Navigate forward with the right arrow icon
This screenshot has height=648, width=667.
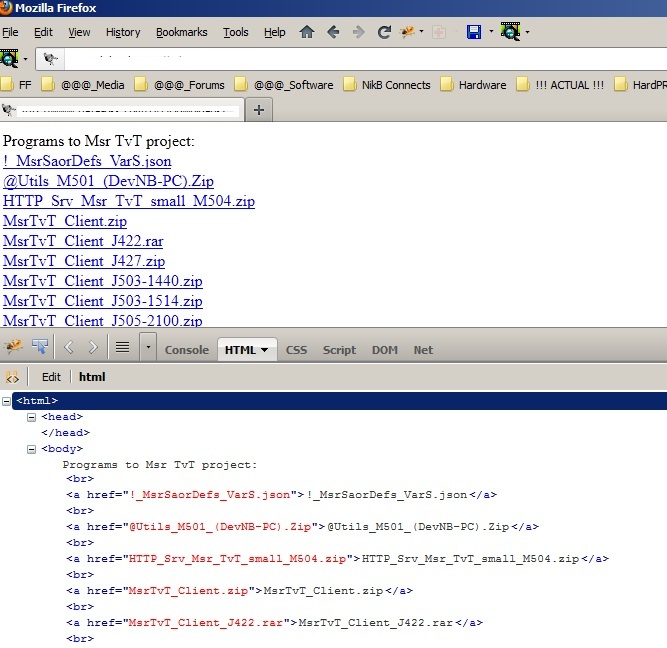tap(359, 32)
